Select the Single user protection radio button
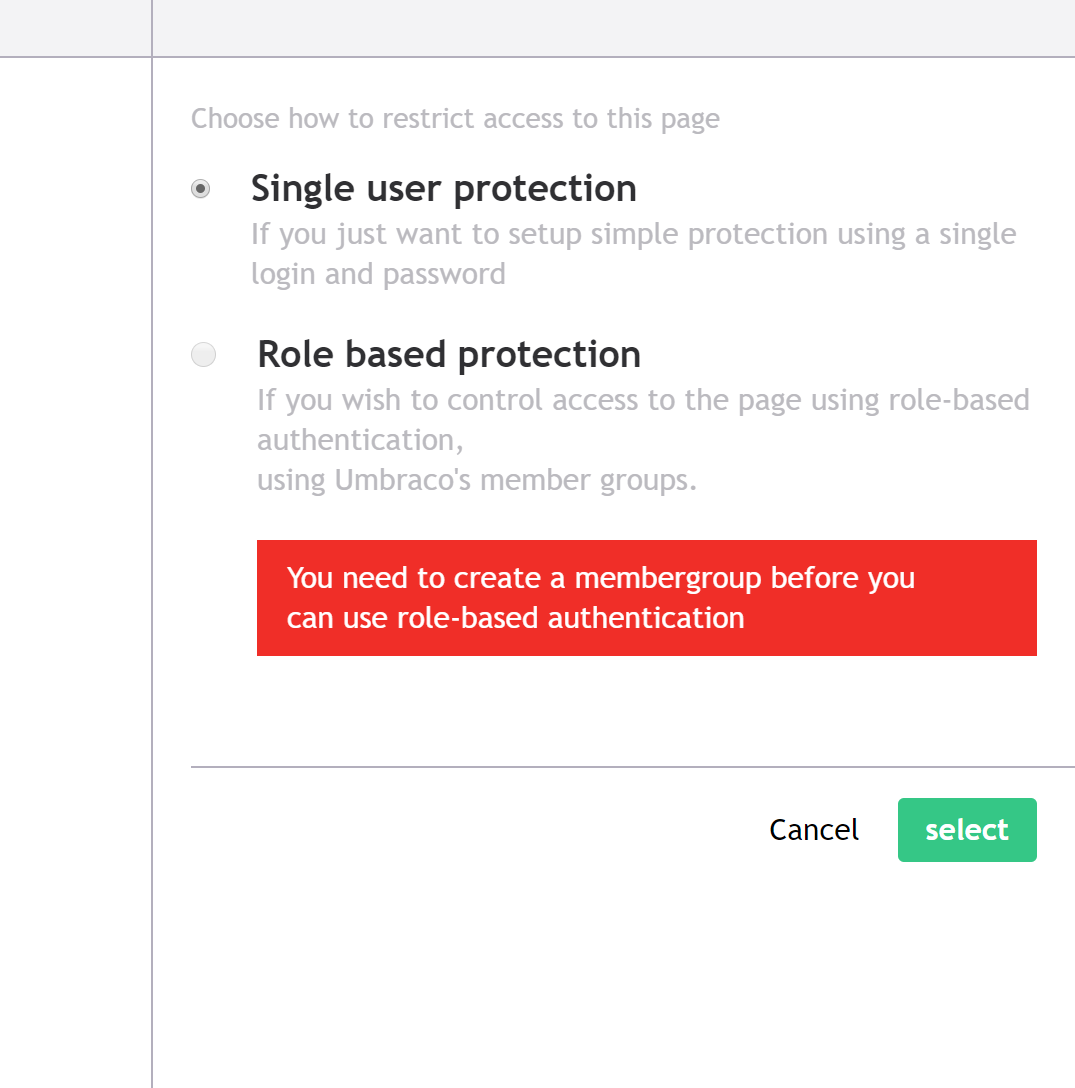Screen dimensions: 1075x1088 [x=201, y=189]
